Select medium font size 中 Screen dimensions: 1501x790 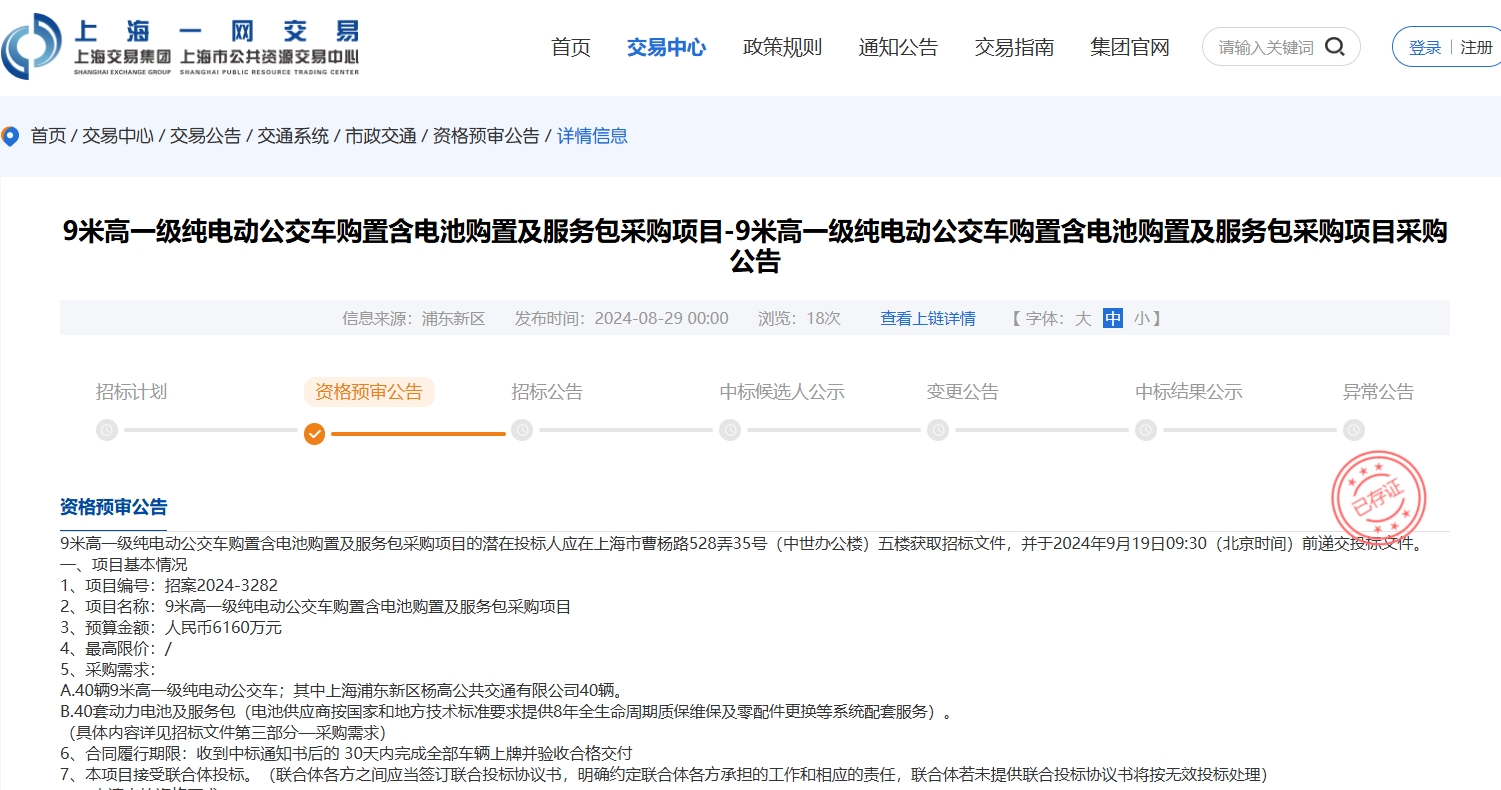1113,319
